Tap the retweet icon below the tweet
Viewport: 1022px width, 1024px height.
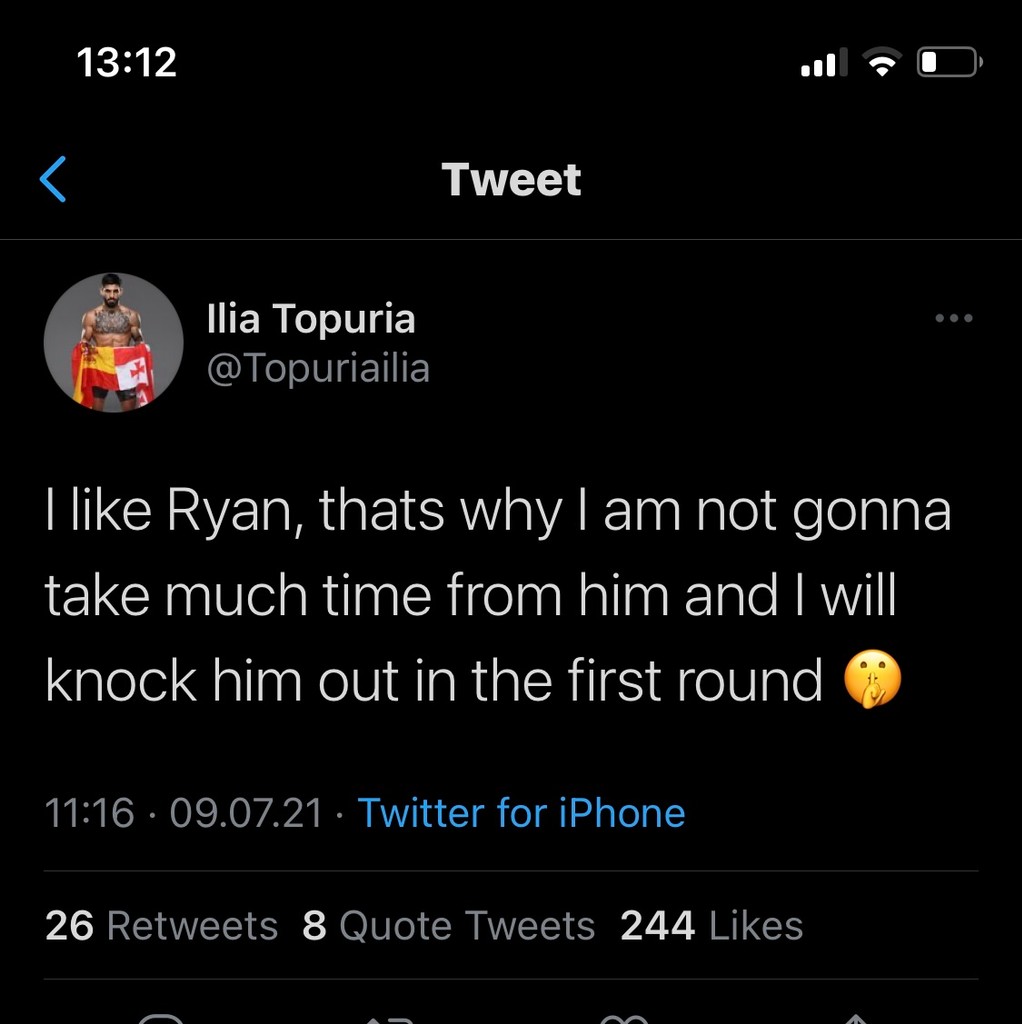(391, 1017)
